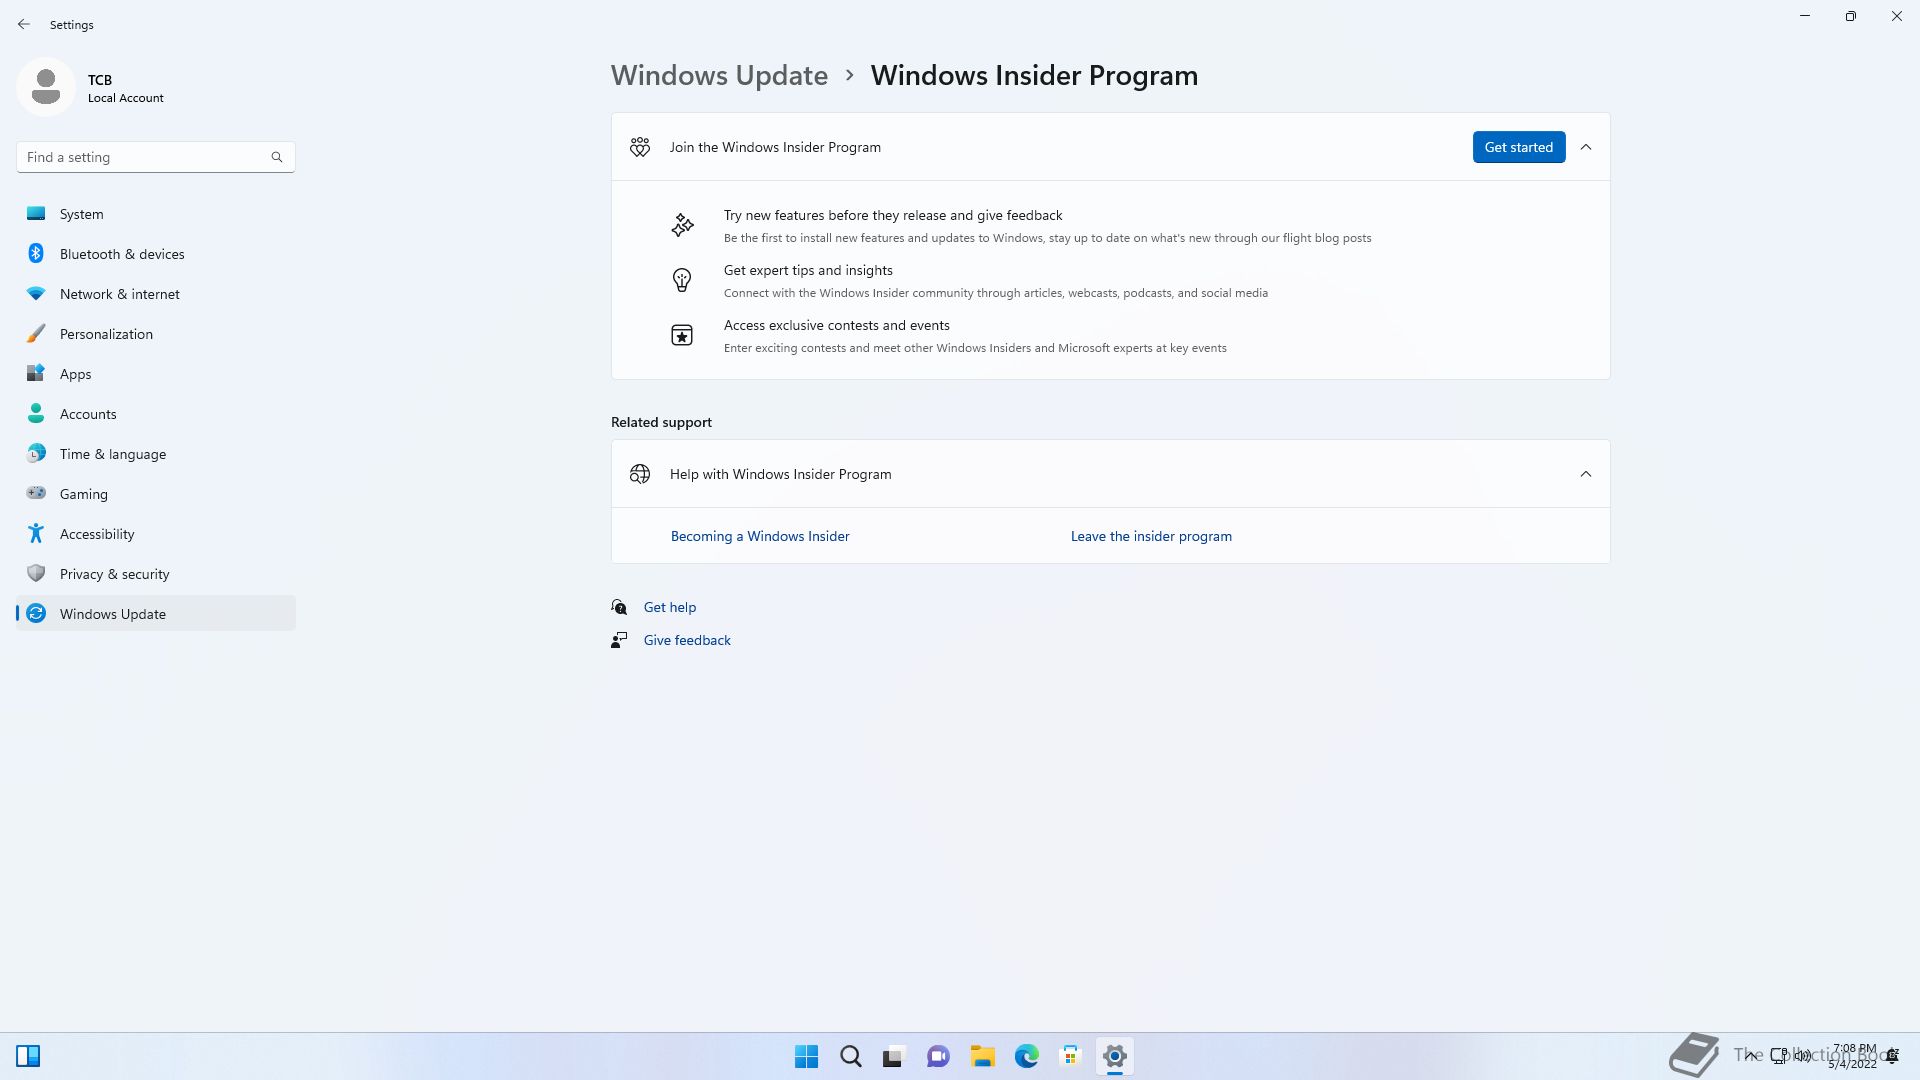Screen dimensions: 1920x1080
Task: Click 'Try new features before they release' text
Action: [x=893, y=215]
